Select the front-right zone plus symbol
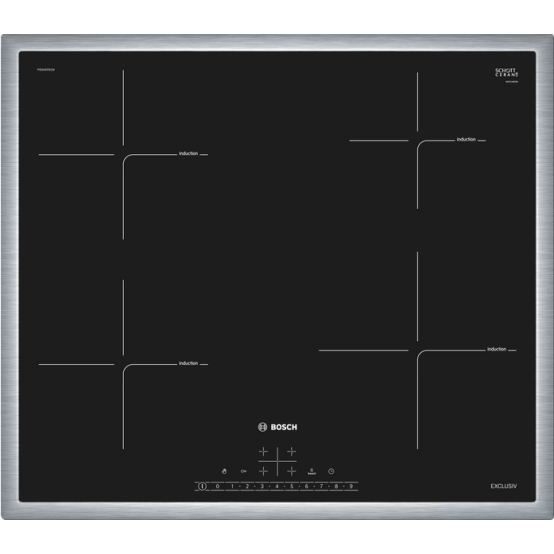554x554 pixels. [x=291, y=471]
